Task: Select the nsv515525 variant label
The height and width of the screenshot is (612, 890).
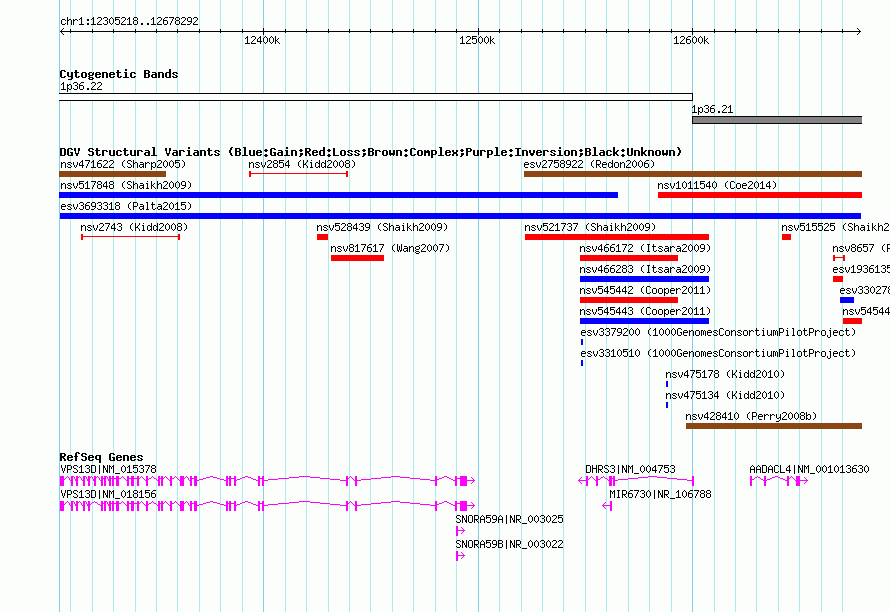Action: click(835, 227)
